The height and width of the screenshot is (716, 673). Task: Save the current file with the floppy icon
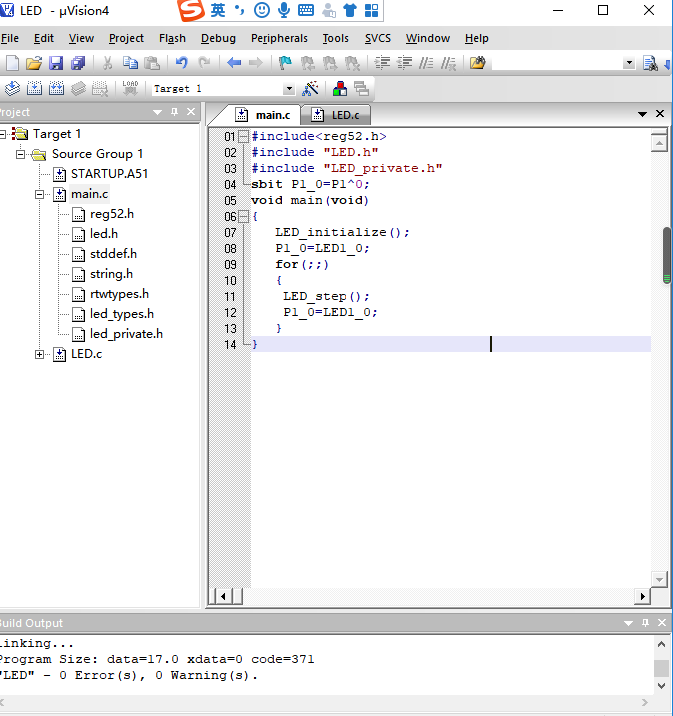pyautogui.click(x=56, y=63)
